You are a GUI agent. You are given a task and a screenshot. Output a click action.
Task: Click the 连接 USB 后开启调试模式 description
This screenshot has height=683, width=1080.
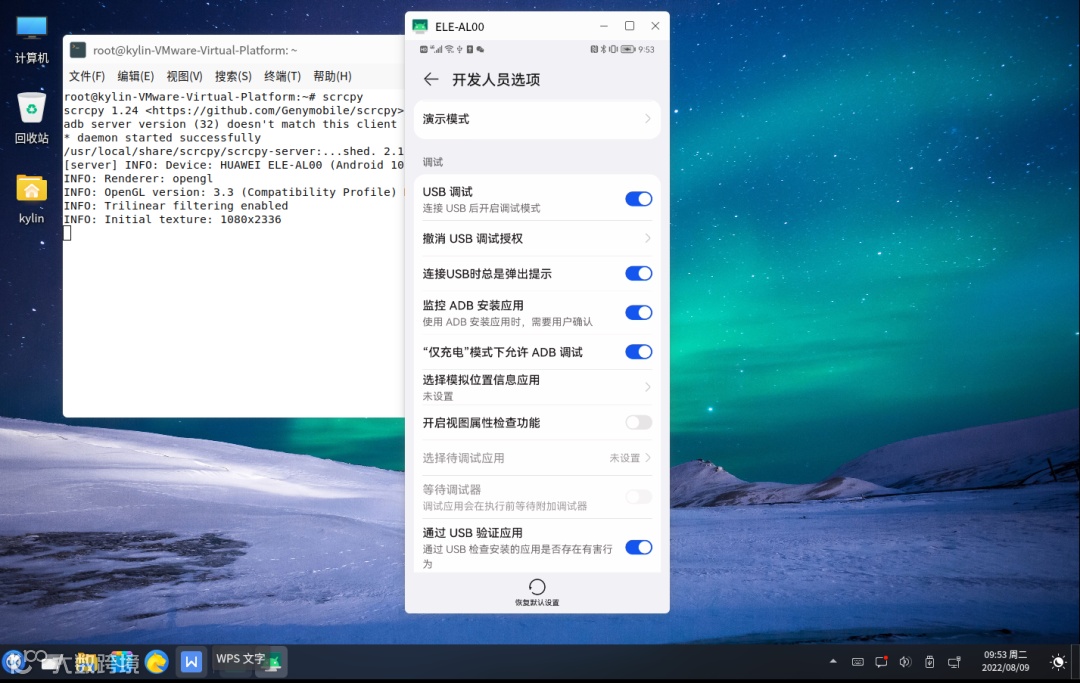pos(481,208)
